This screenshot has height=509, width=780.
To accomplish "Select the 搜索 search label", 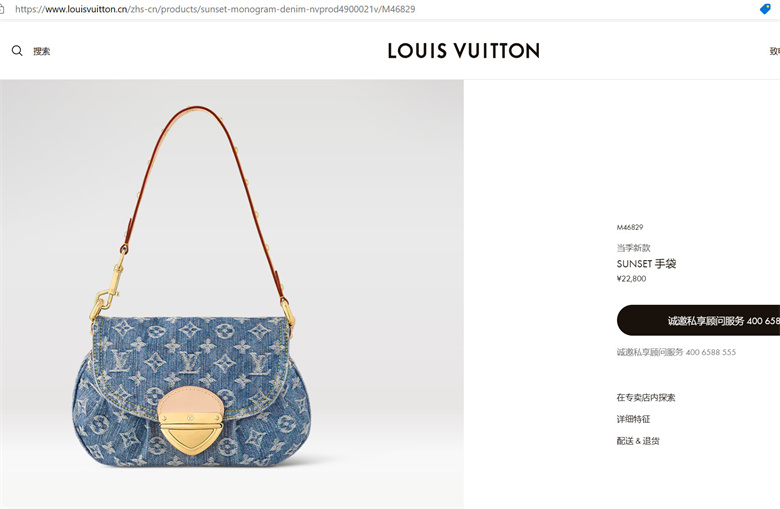I will pyautogui.click(x=42, y=51).
